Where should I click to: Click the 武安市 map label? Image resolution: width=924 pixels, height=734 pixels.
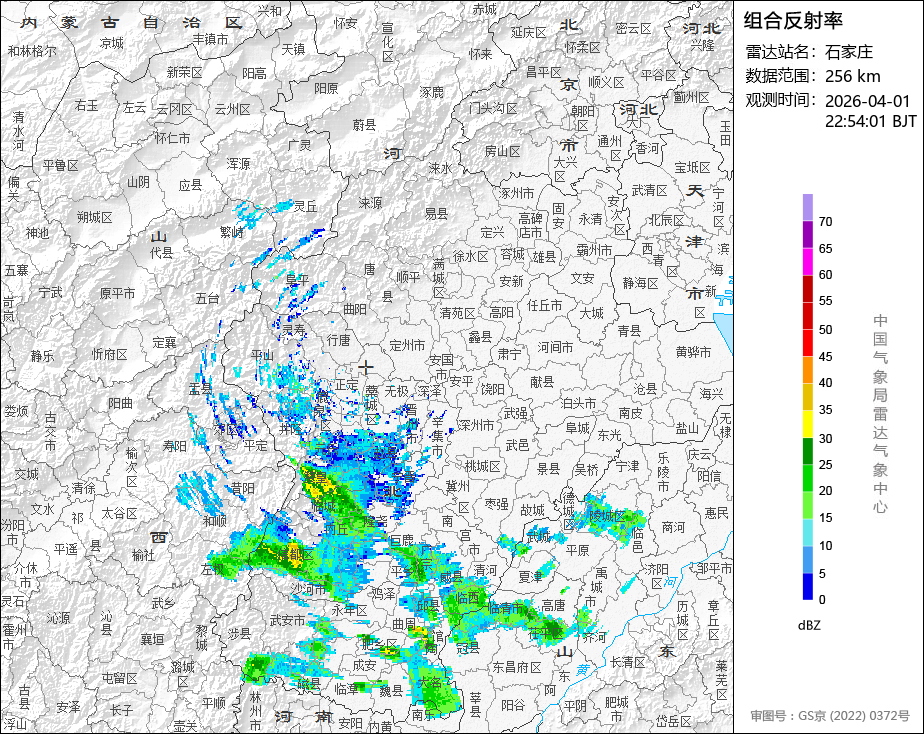(x=287, y=620)
